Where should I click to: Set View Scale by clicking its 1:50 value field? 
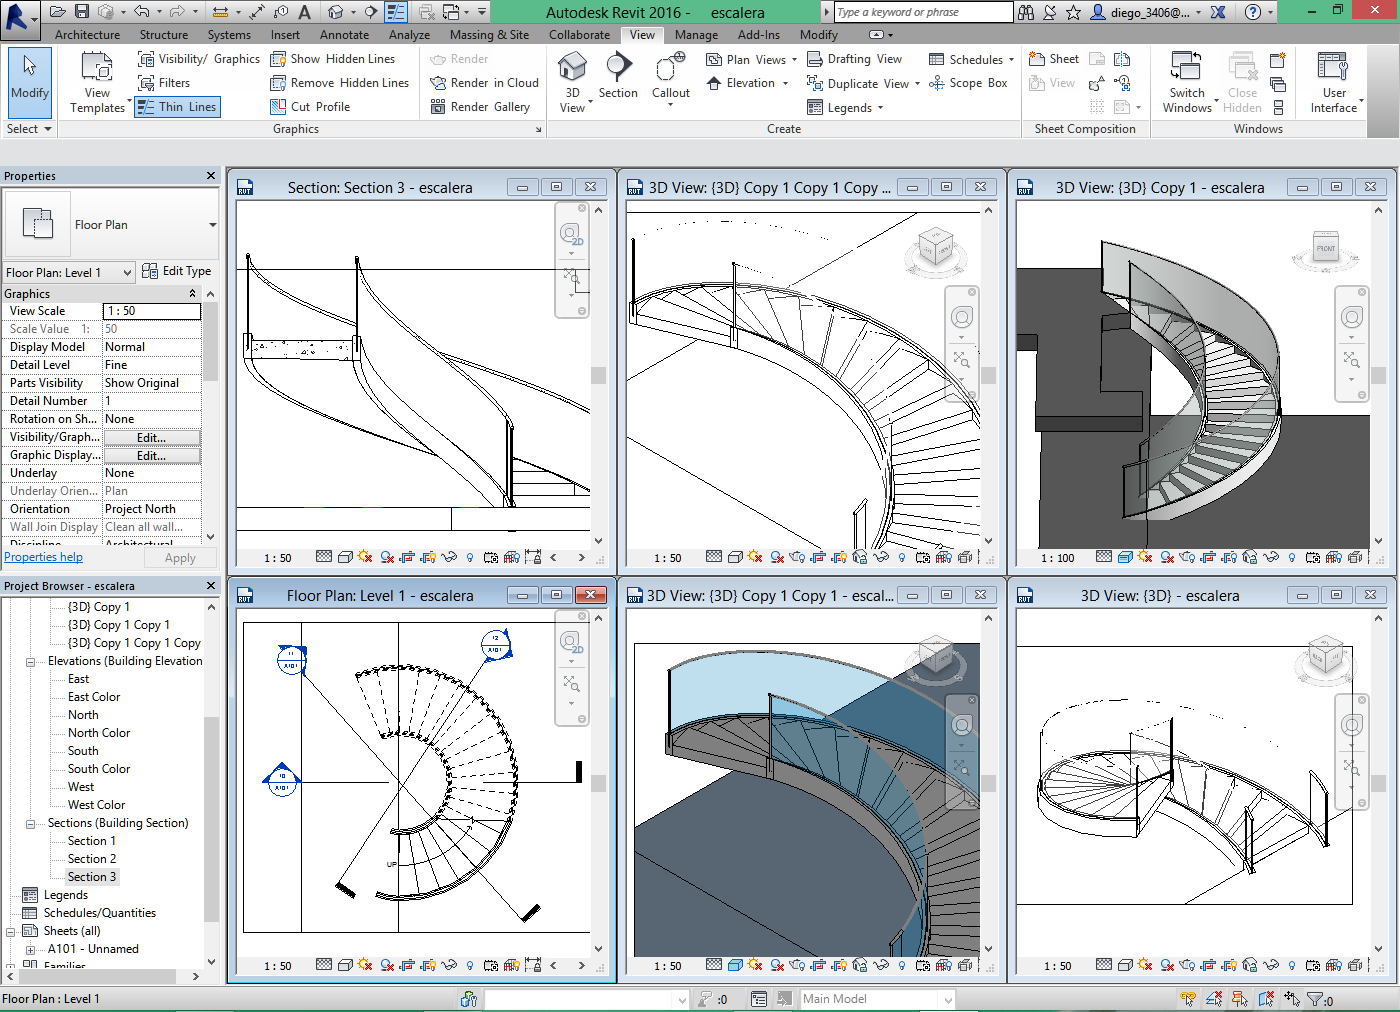pyautogui.click(x=152, y=310)
